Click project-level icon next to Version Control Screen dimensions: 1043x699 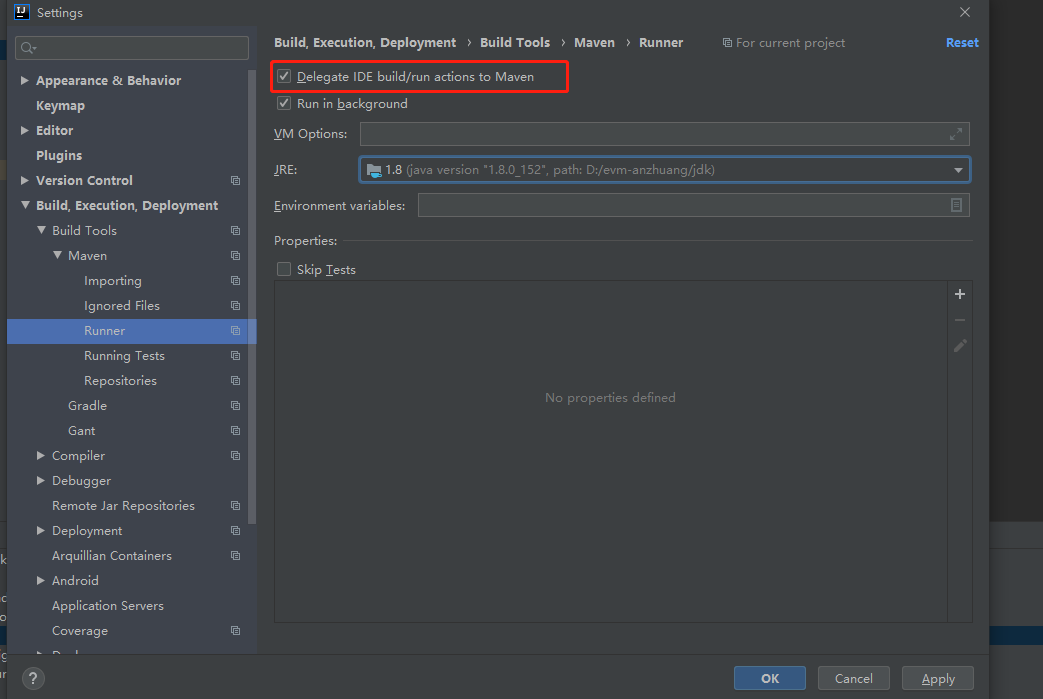pyautogui.click(x=235, y=181)
